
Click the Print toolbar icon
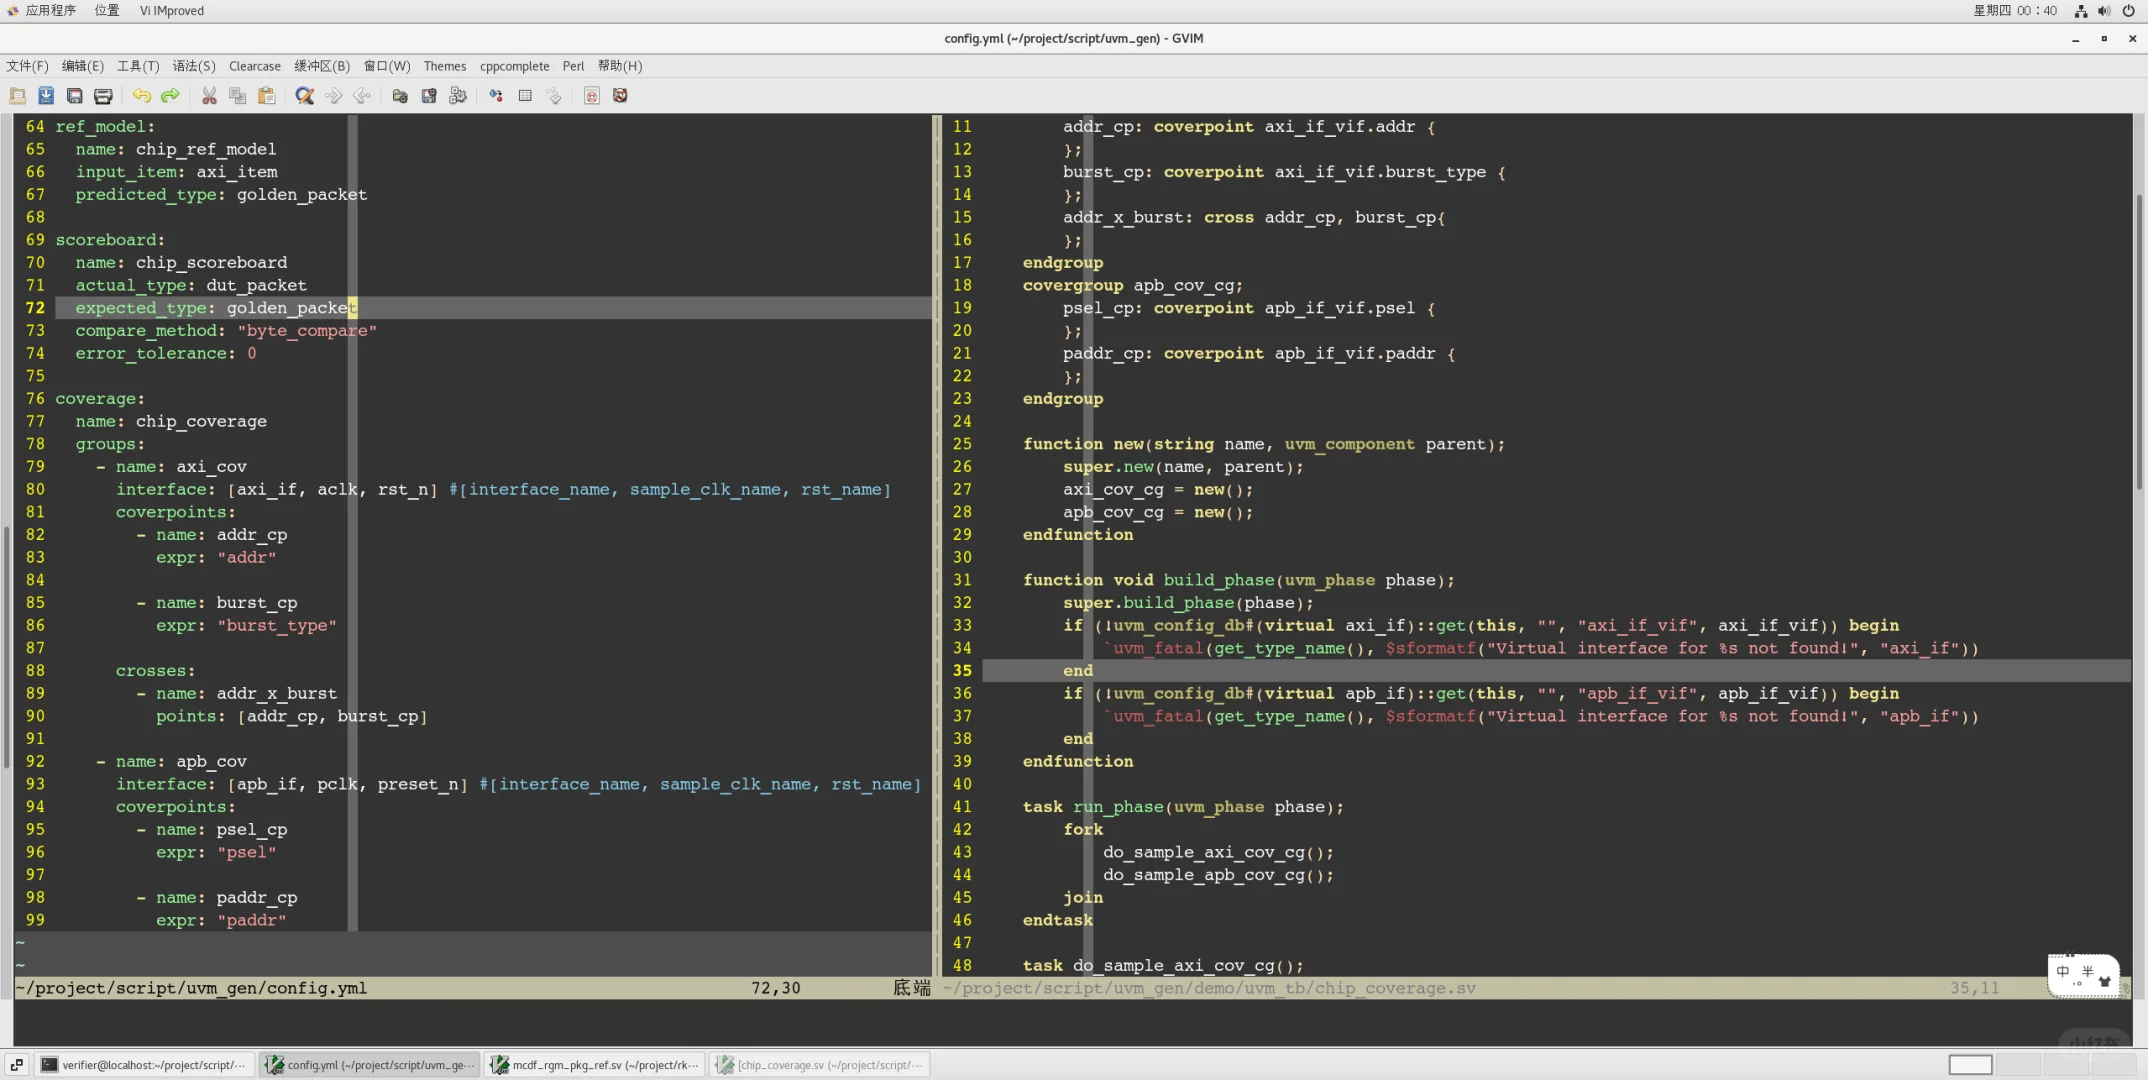tap(103, 96)
